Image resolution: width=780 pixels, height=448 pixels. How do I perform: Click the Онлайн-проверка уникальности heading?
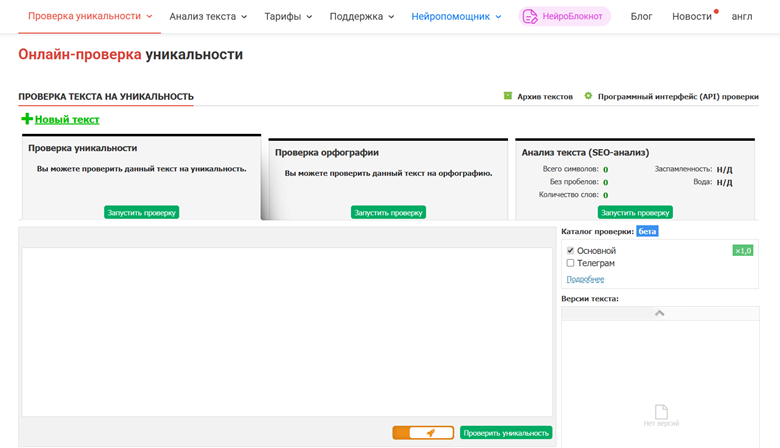(x=130, y=54)
